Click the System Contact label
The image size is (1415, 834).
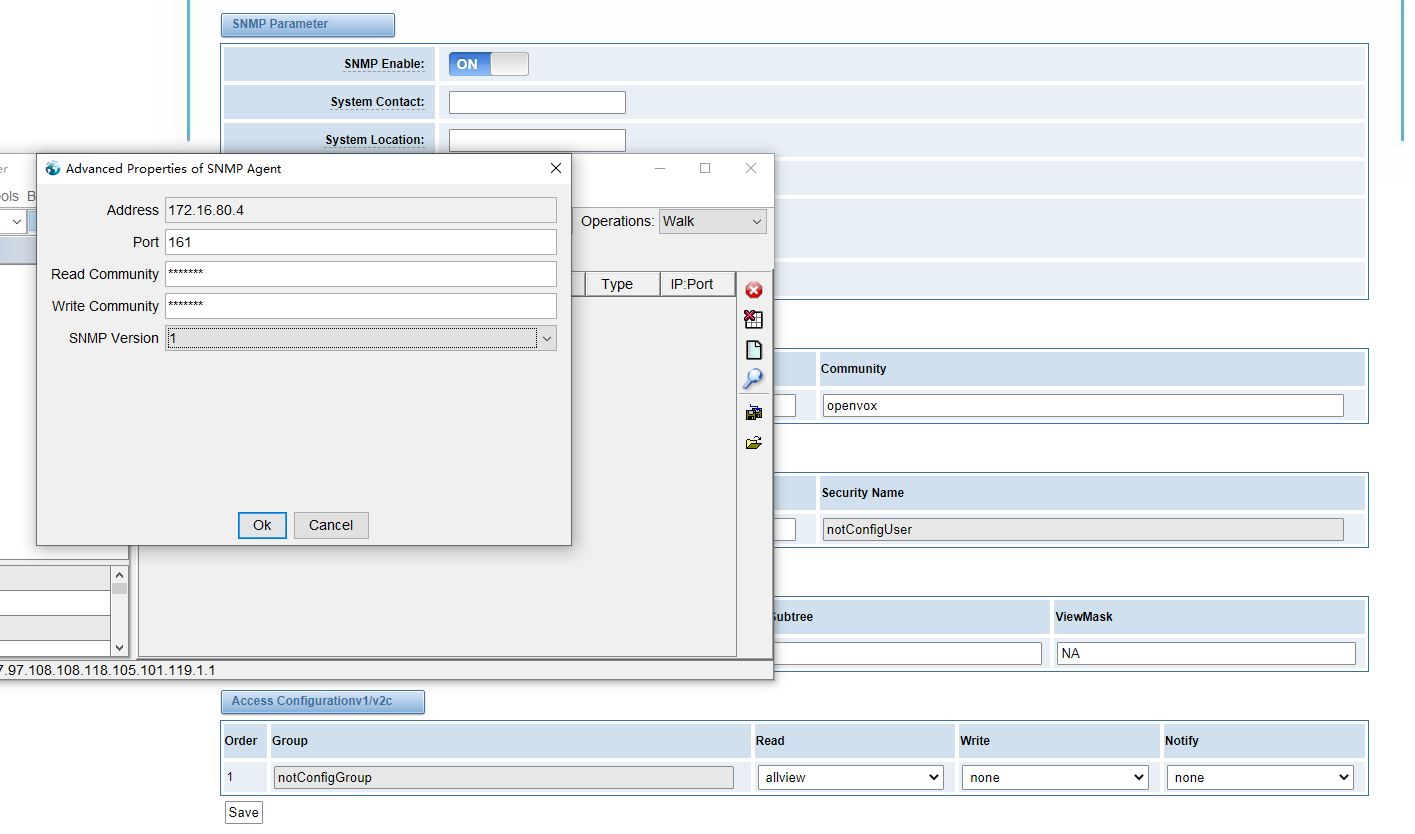(x=377, y=102)
